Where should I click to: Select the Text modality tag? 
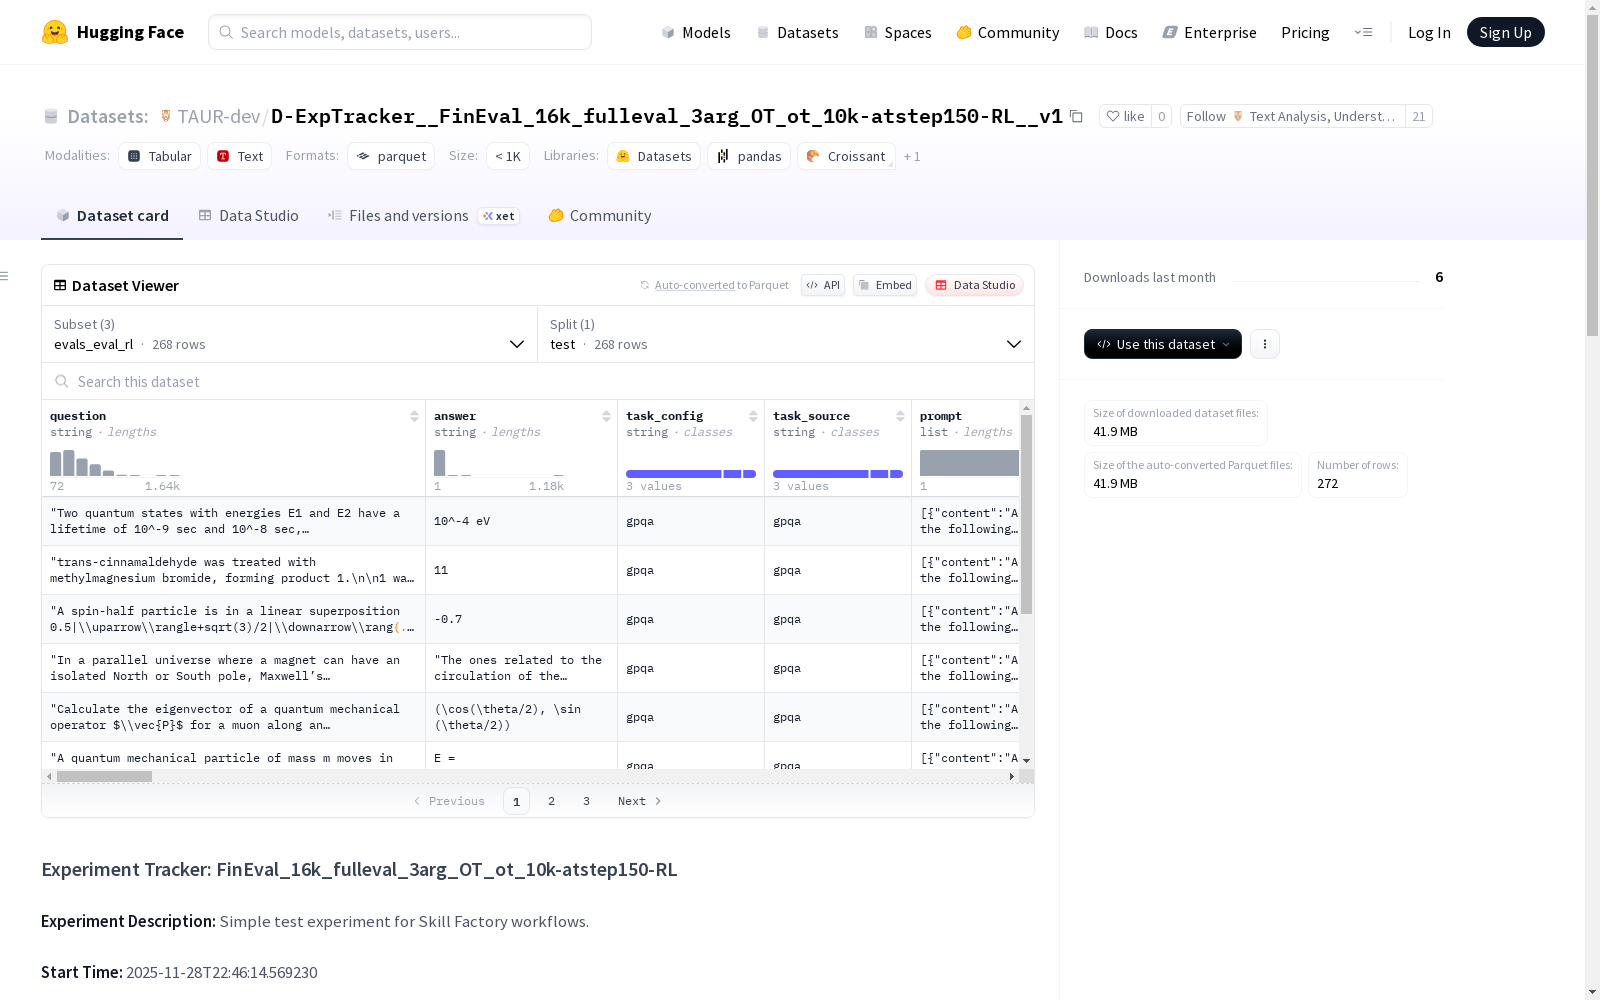pyautogui.click(x=240, y=156)
